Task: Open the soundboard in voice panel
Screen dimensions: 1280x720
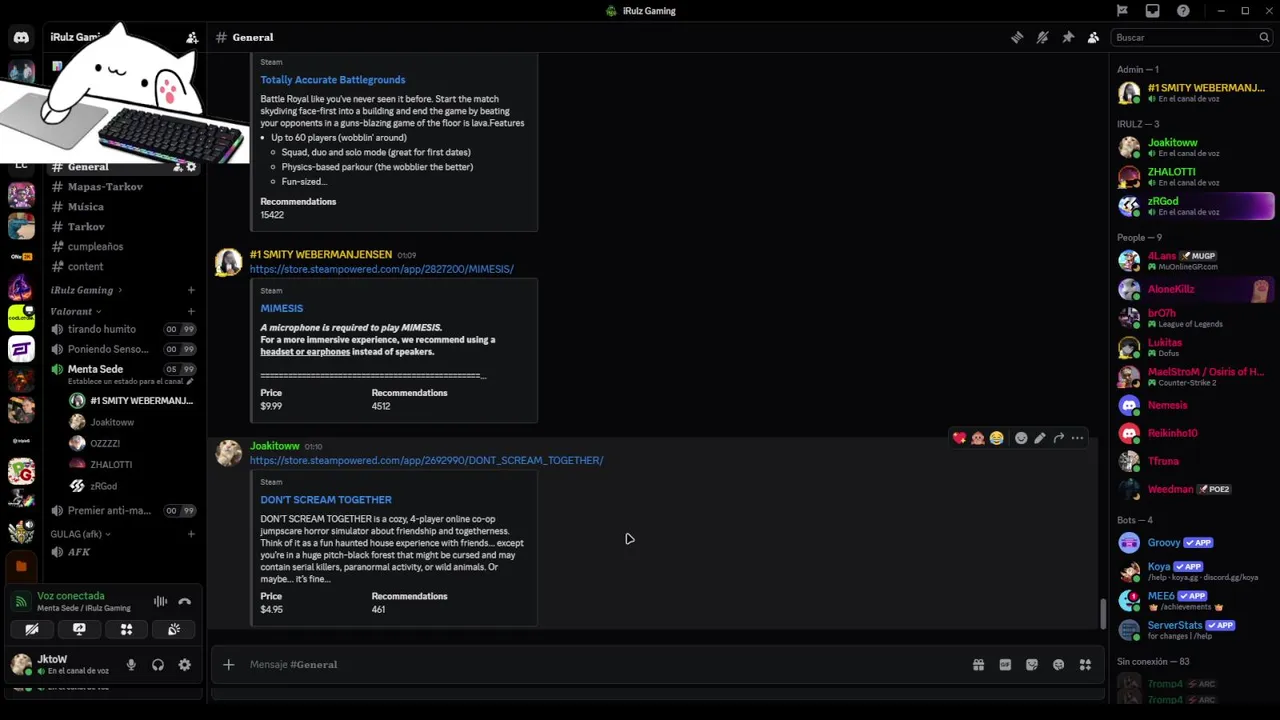Action: click(x=174, y=629)
